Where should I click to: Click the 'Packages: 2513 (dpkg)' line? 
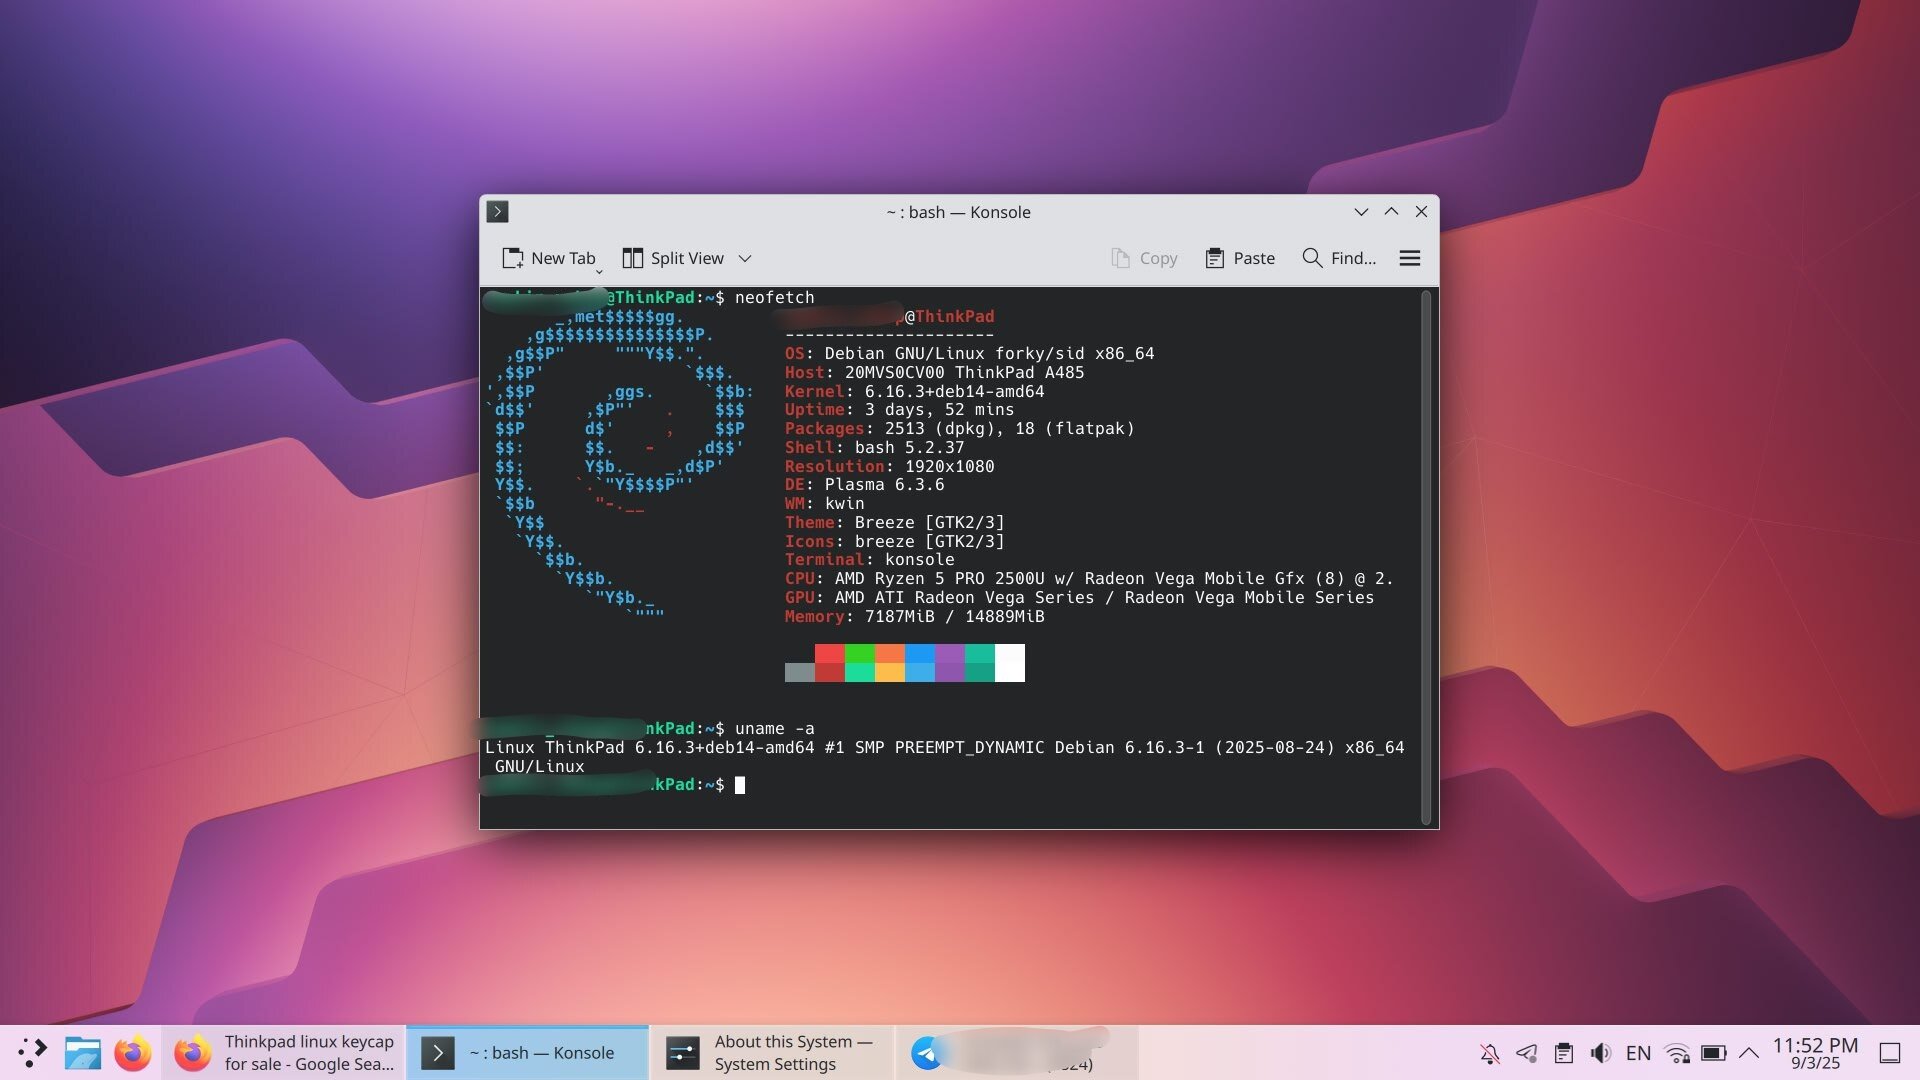click(959, 428)
